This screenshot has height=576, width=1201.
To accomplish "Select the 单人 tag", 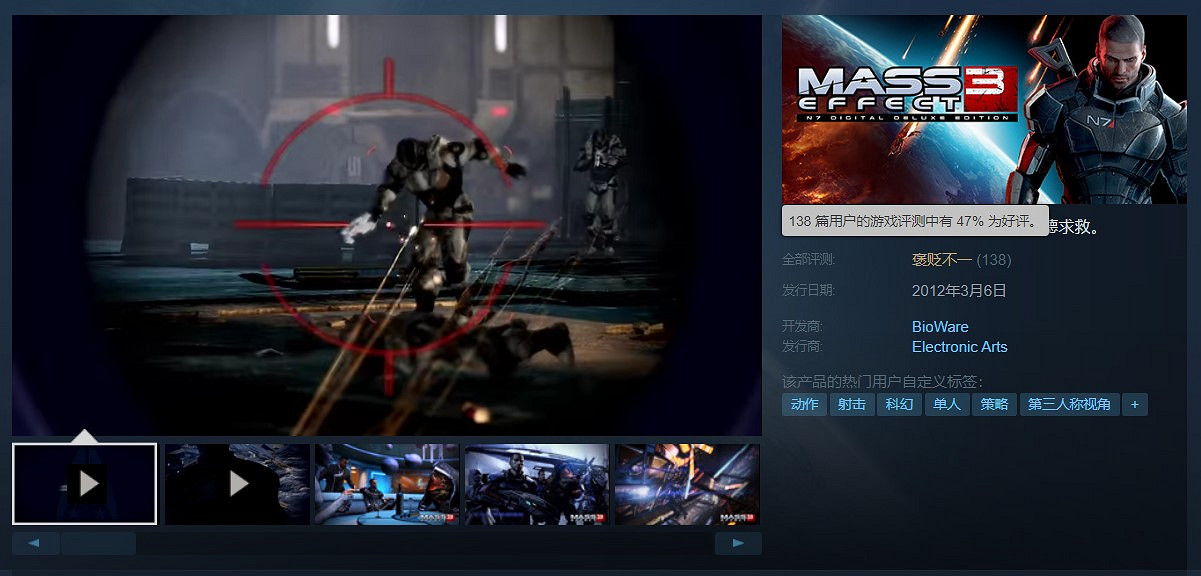I will pos(947,405).
